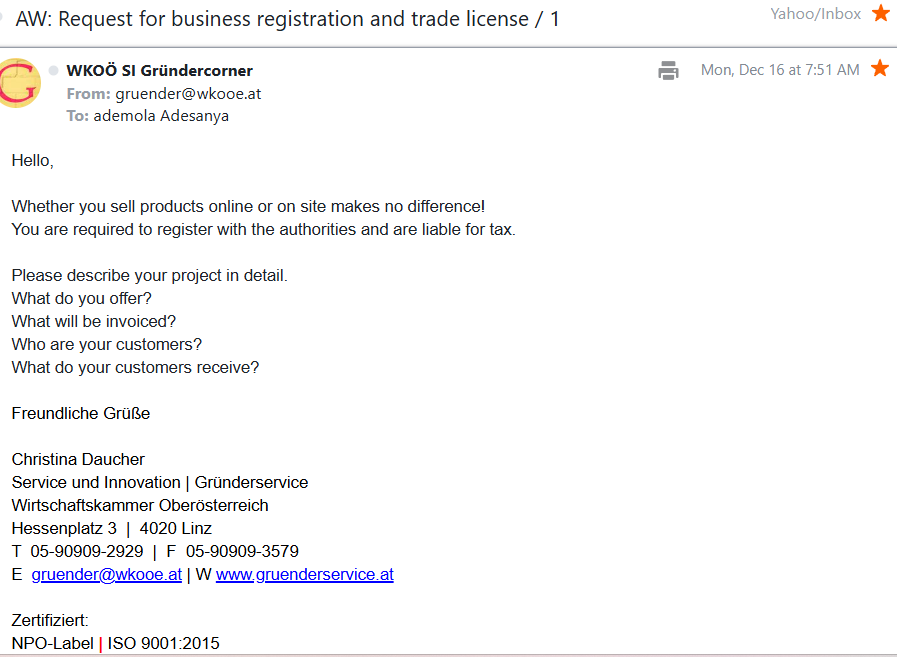Click the email subject line

coord(287,17)
